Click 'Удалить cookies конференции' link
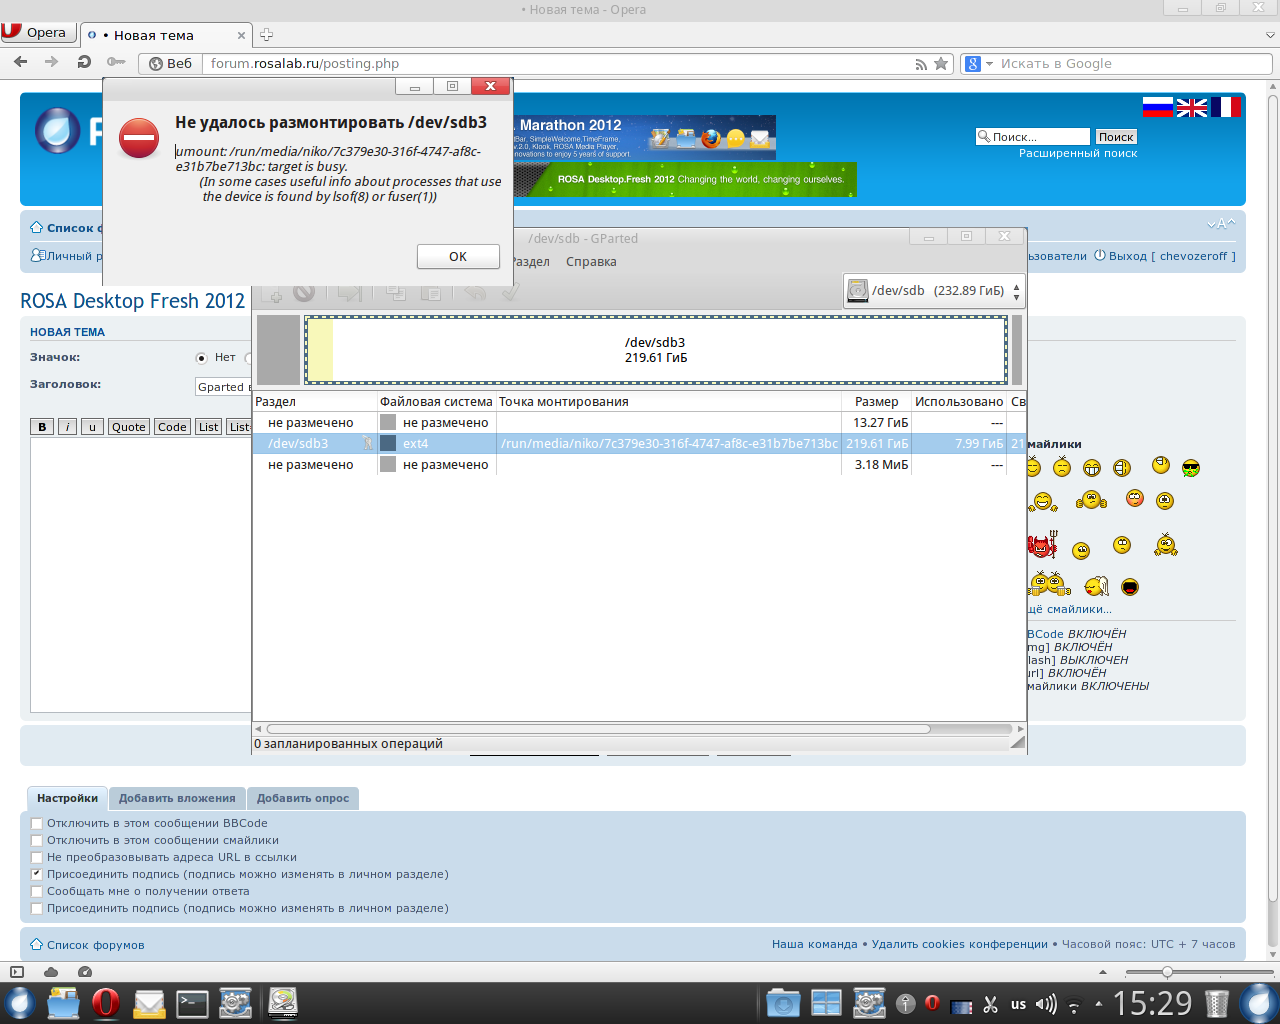1280x1024 pixels. tap(960, 944)
